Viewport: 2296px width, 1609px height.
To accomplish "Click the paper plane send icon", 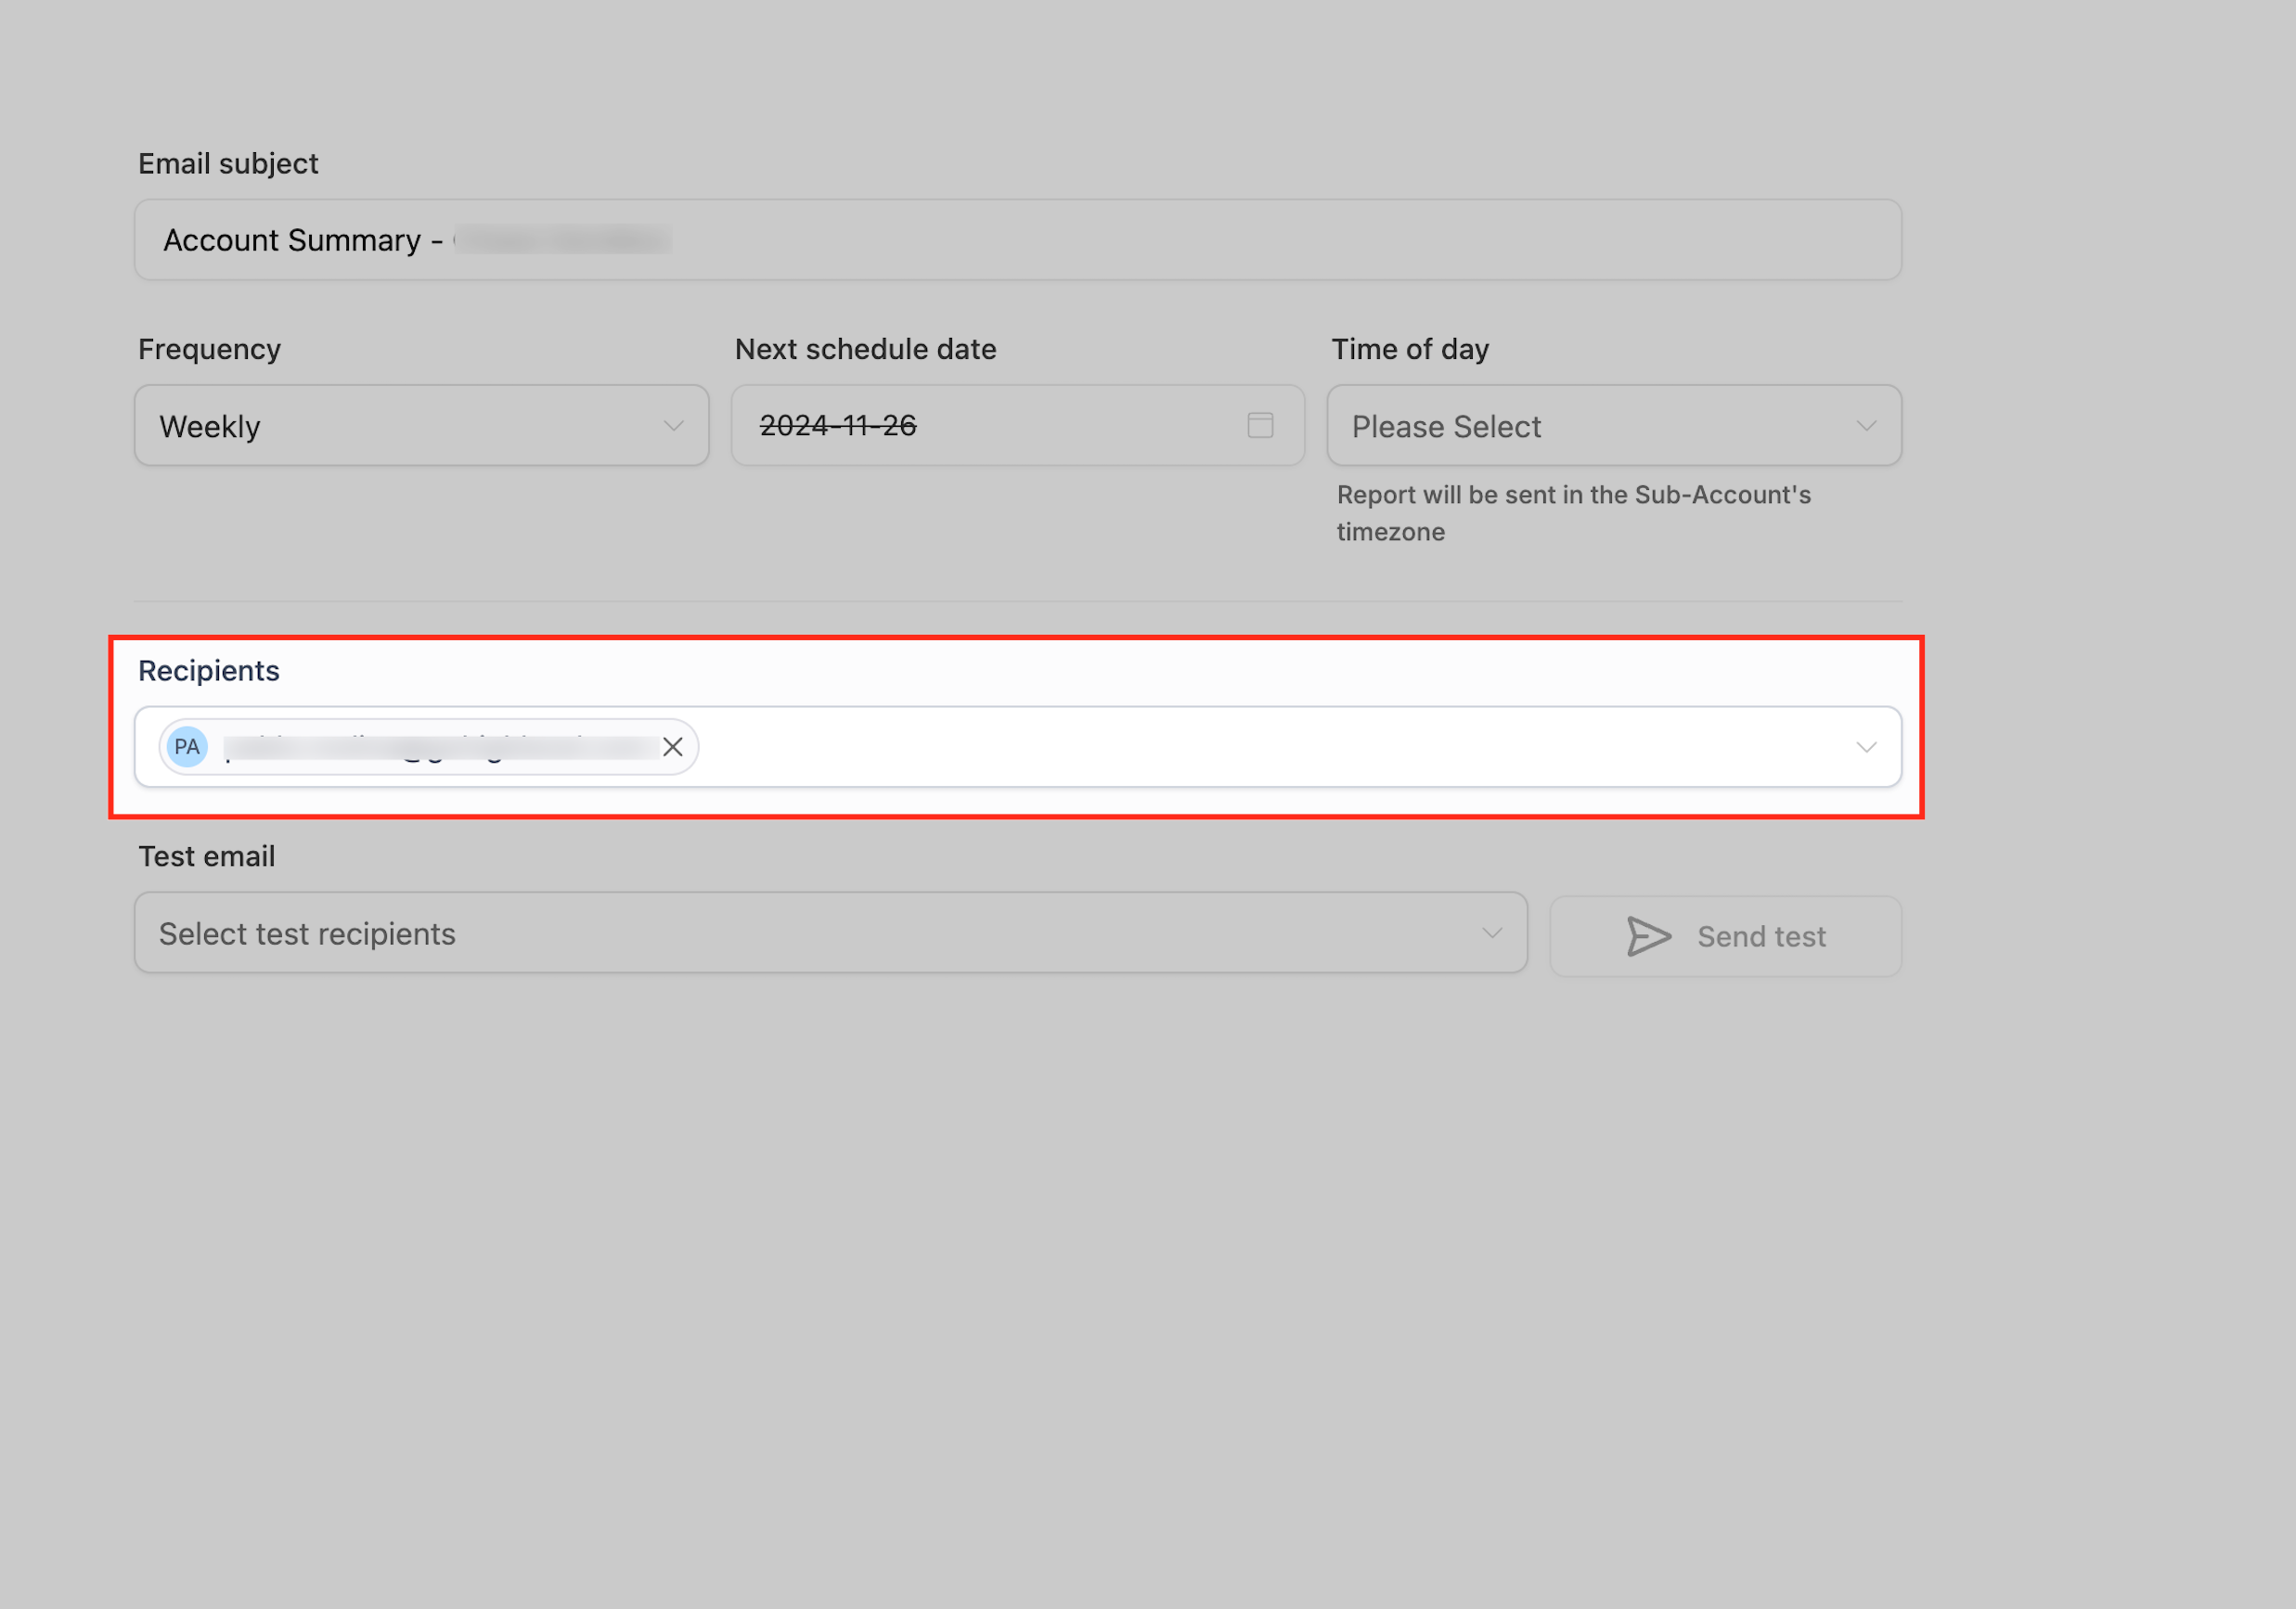I will (1648, 936).
